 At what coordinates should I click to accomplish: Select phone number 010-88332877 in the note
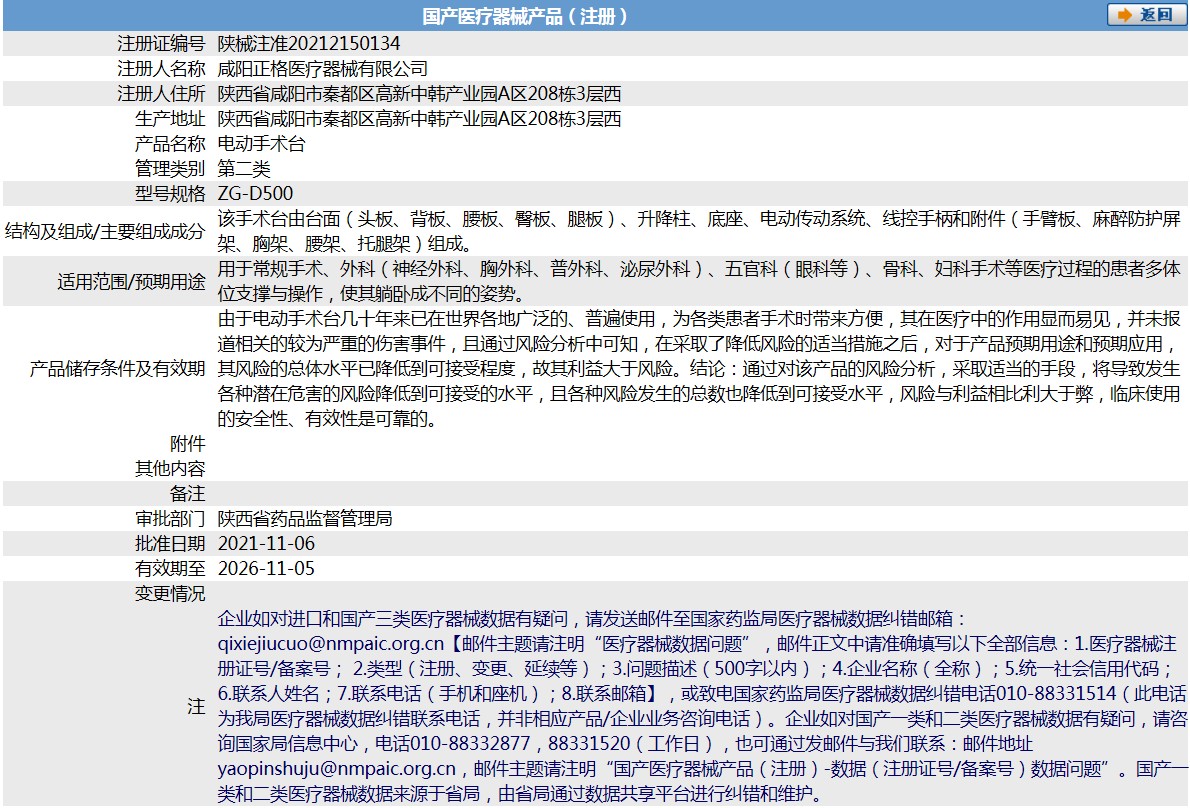471,744
